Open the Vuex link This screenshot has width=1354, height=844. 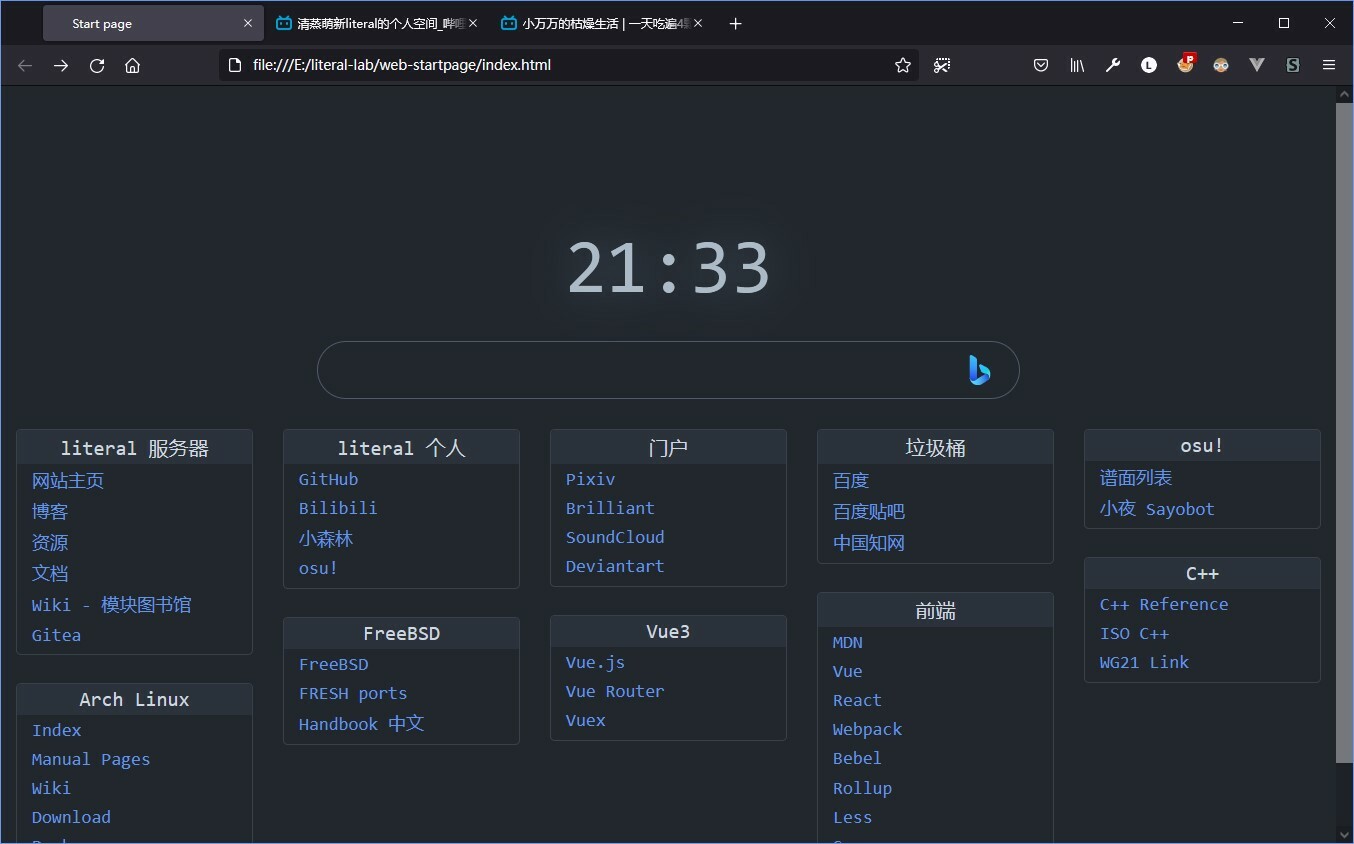585,720
